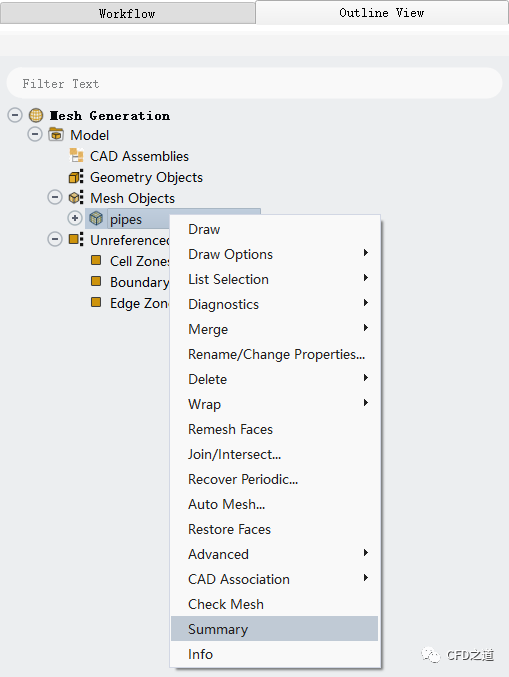Click the Mesh Generation globe icon
Screen dimensions: 509x677
(x=36, y=115)
